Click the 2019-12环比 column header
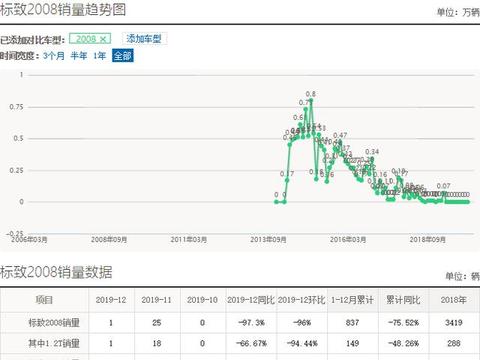This screenshot has width=480, height=360. click(x=302, y=300)
